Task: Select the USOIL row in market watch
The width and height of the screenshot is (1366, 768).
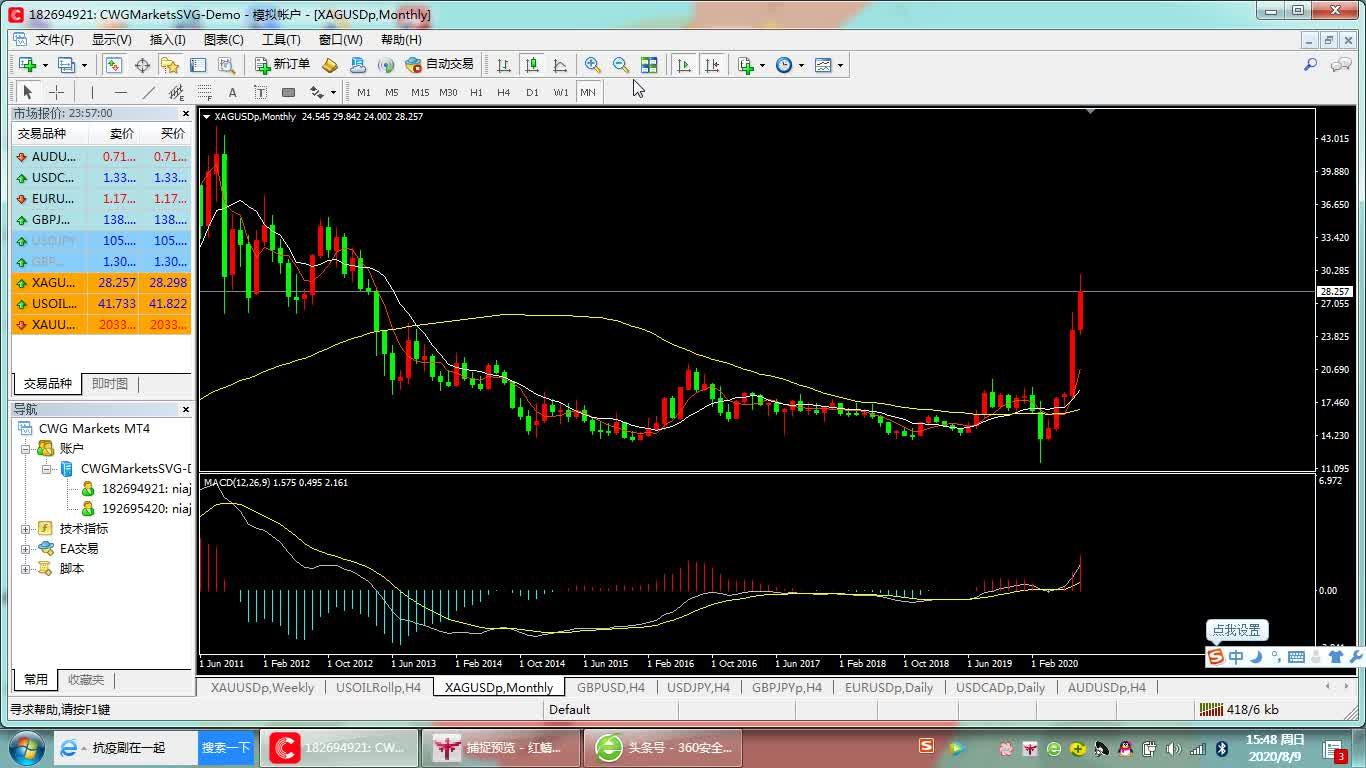Action: [x=101, y=303]
